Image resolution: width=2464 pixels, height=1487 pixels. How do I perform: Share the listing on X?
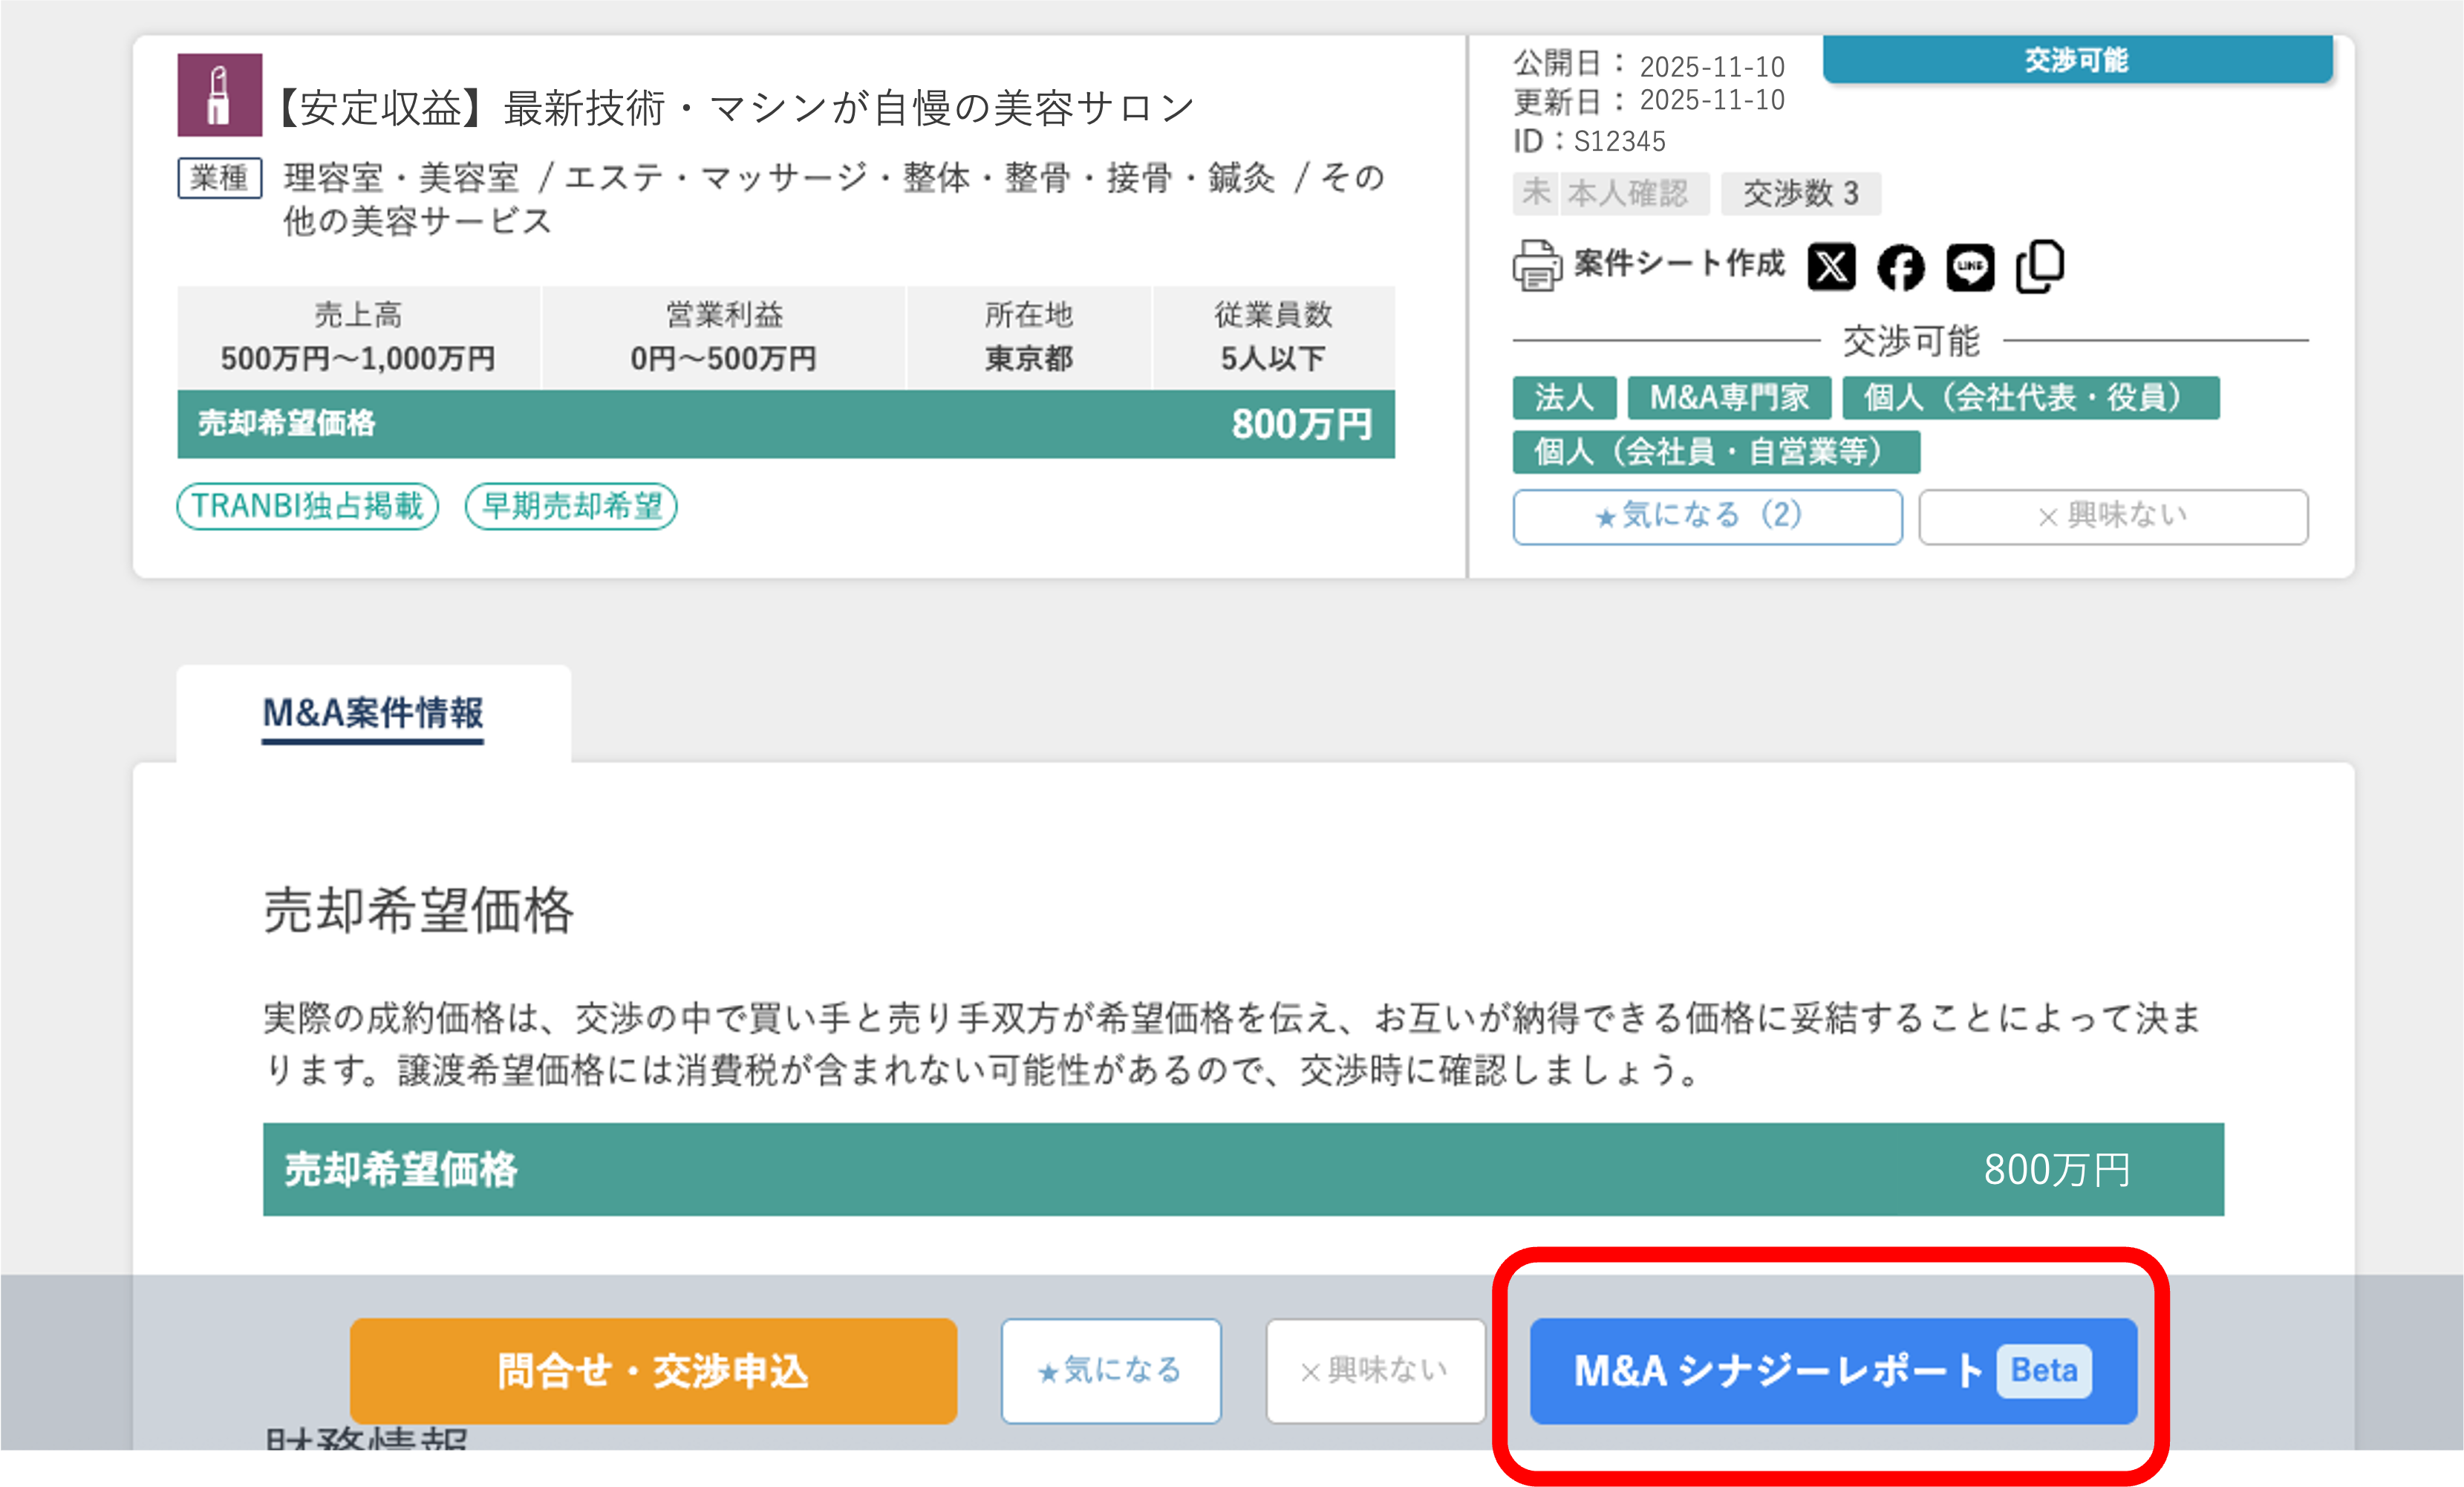[x=1831, y=267]
